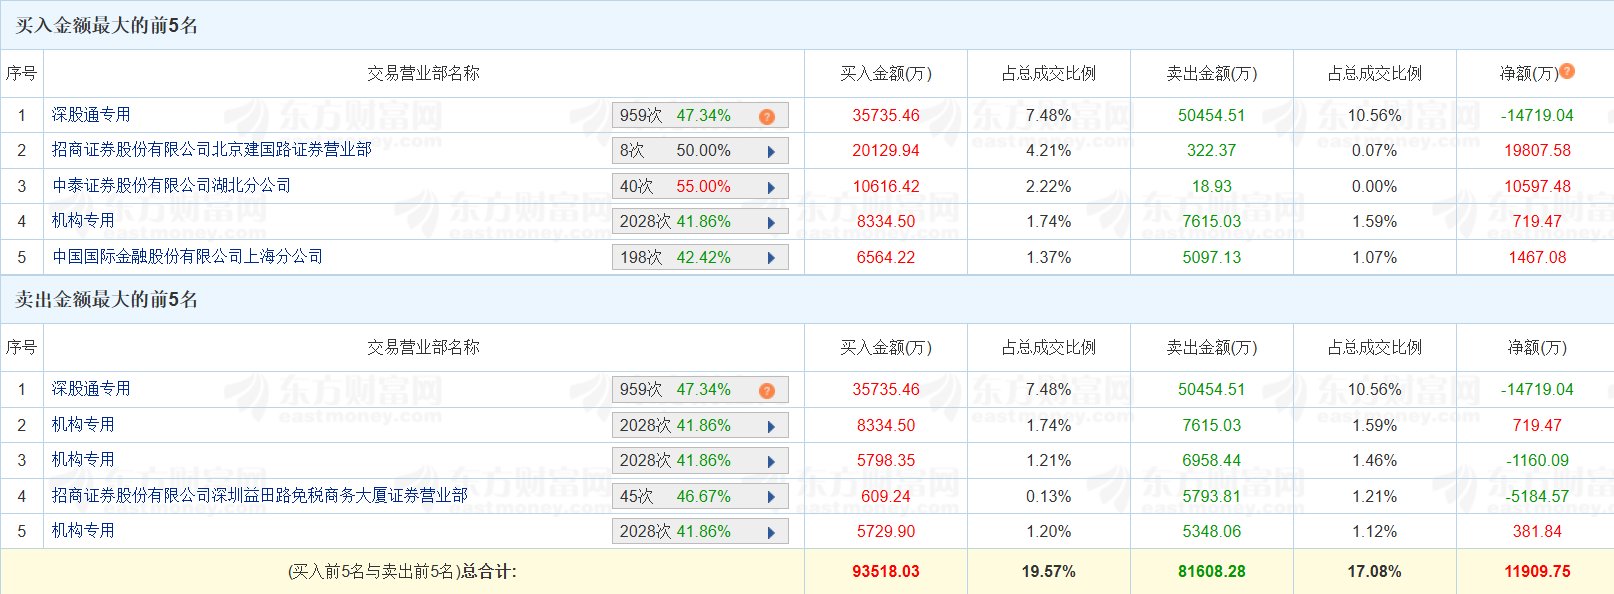
Task: Open 招商证券深圳益田路免税商务大厦证券营业部 link
Action: coord(259,496)
